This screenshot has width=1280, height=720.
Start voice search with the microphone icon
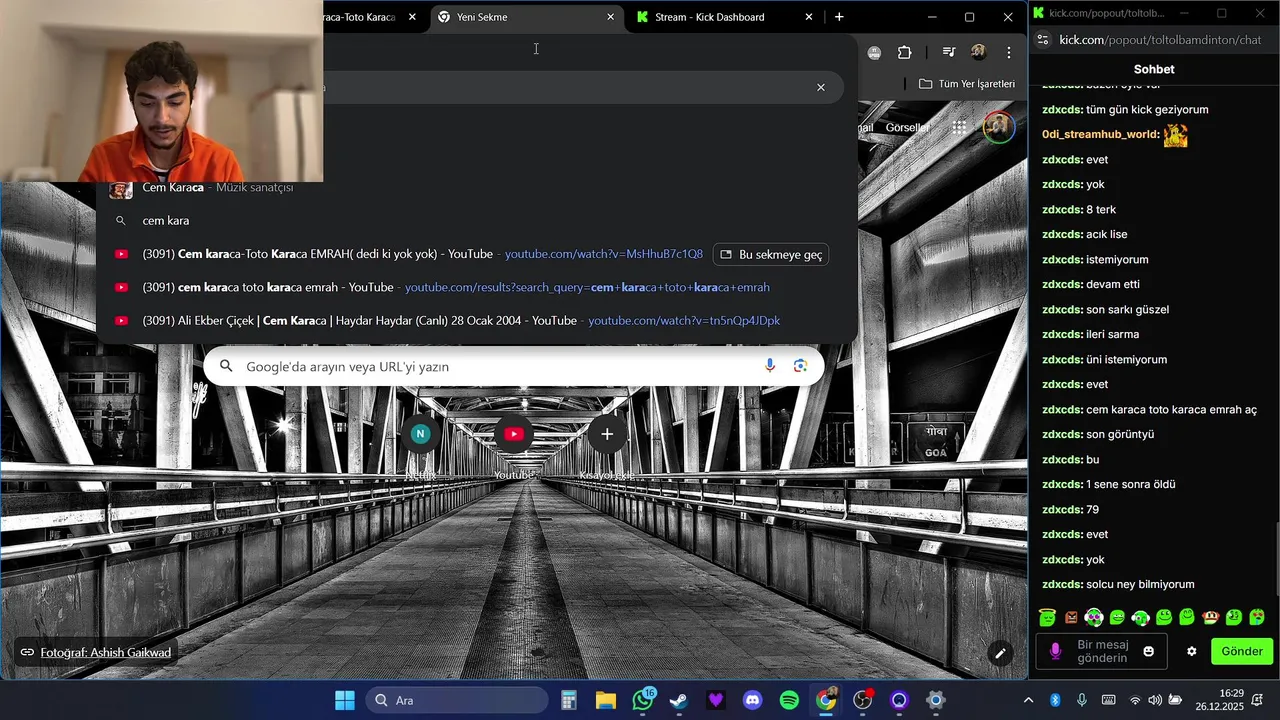click(770, 366)
